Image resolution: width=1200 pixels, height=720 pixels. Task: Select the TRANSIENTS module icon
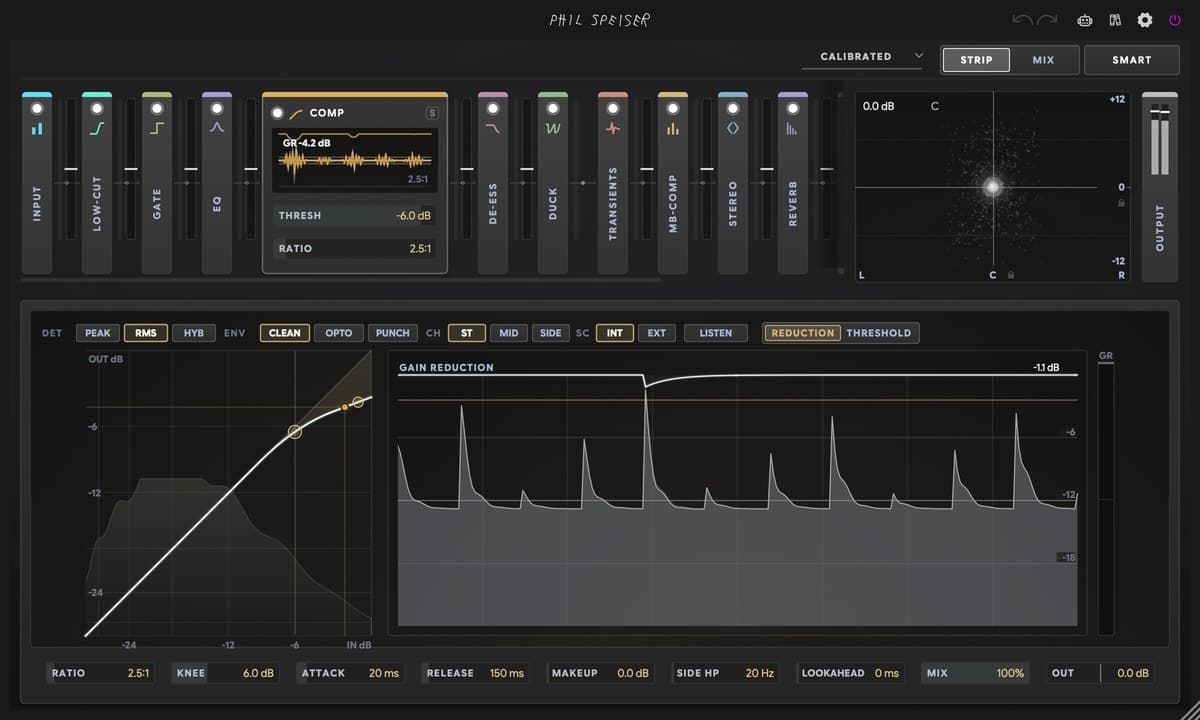[613, 129]
